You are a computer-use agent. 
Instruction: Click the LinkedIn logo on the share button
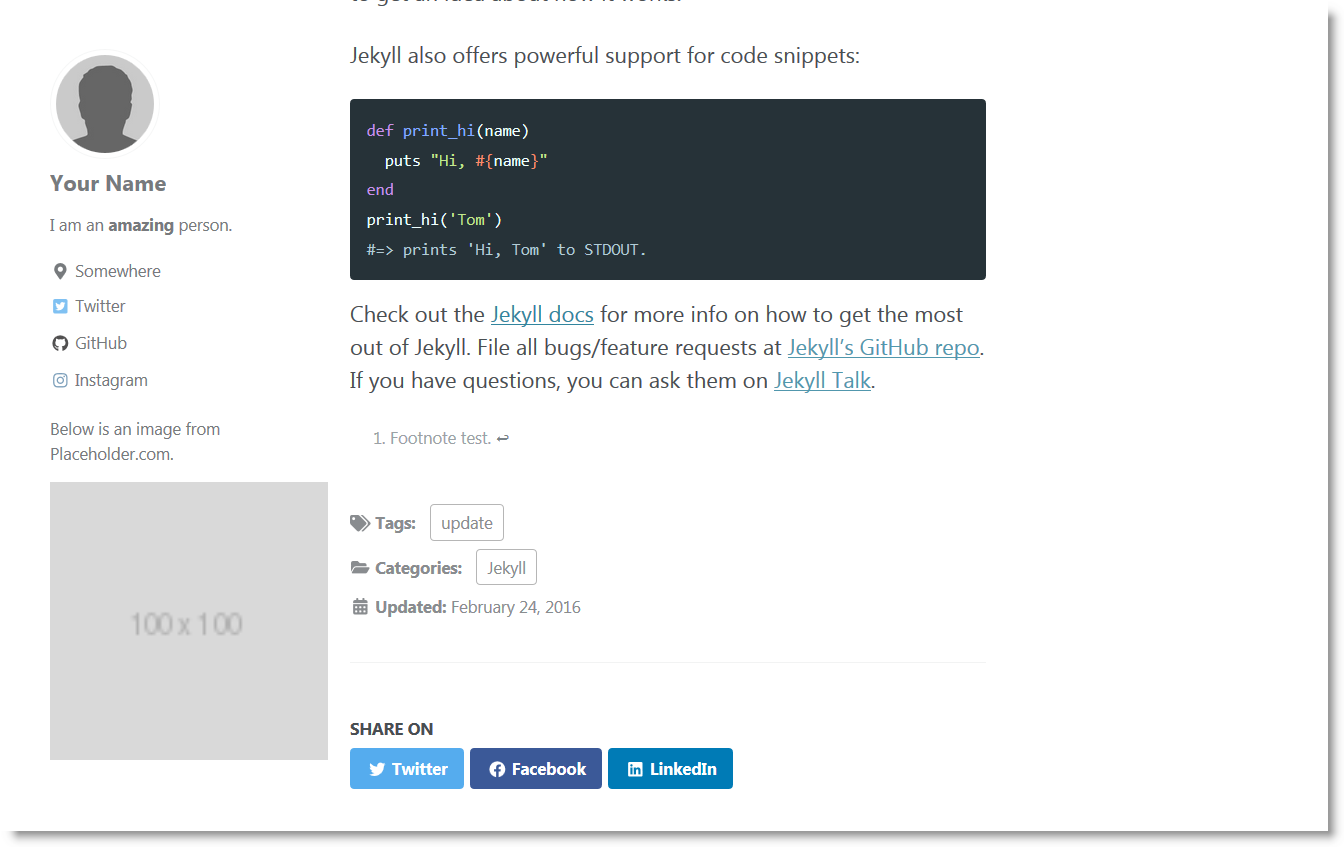click(x=635, y=768)
